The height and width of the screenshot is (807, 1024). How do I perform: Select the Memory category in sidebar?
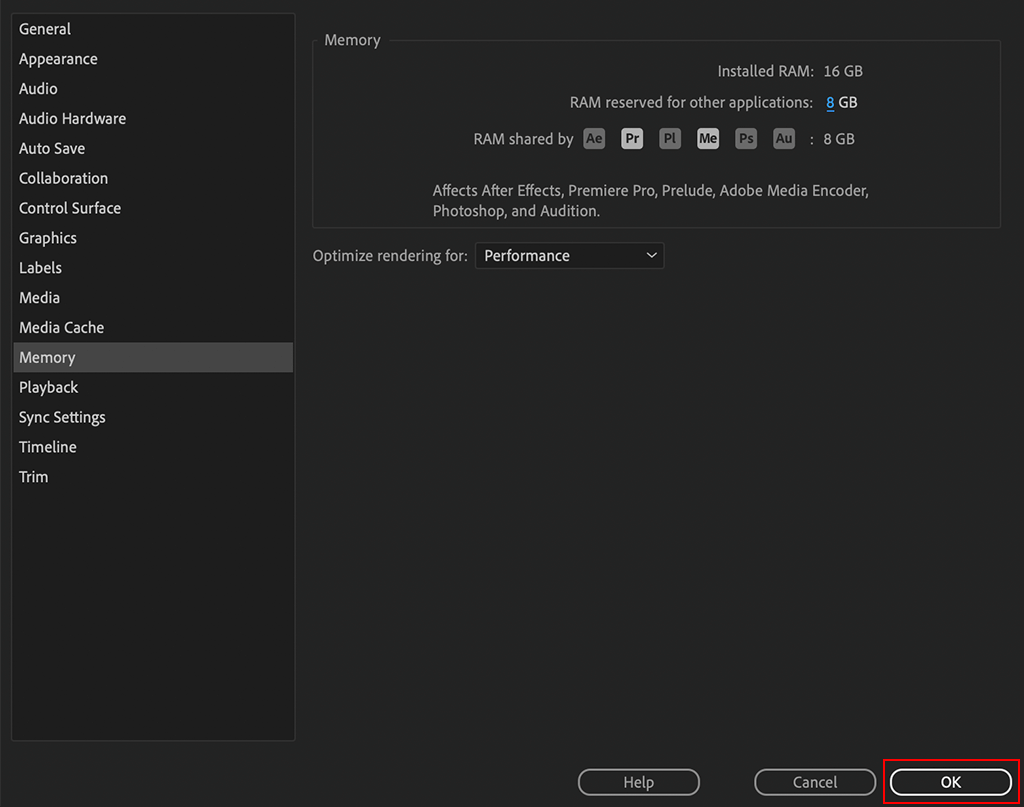pos(153,357)
